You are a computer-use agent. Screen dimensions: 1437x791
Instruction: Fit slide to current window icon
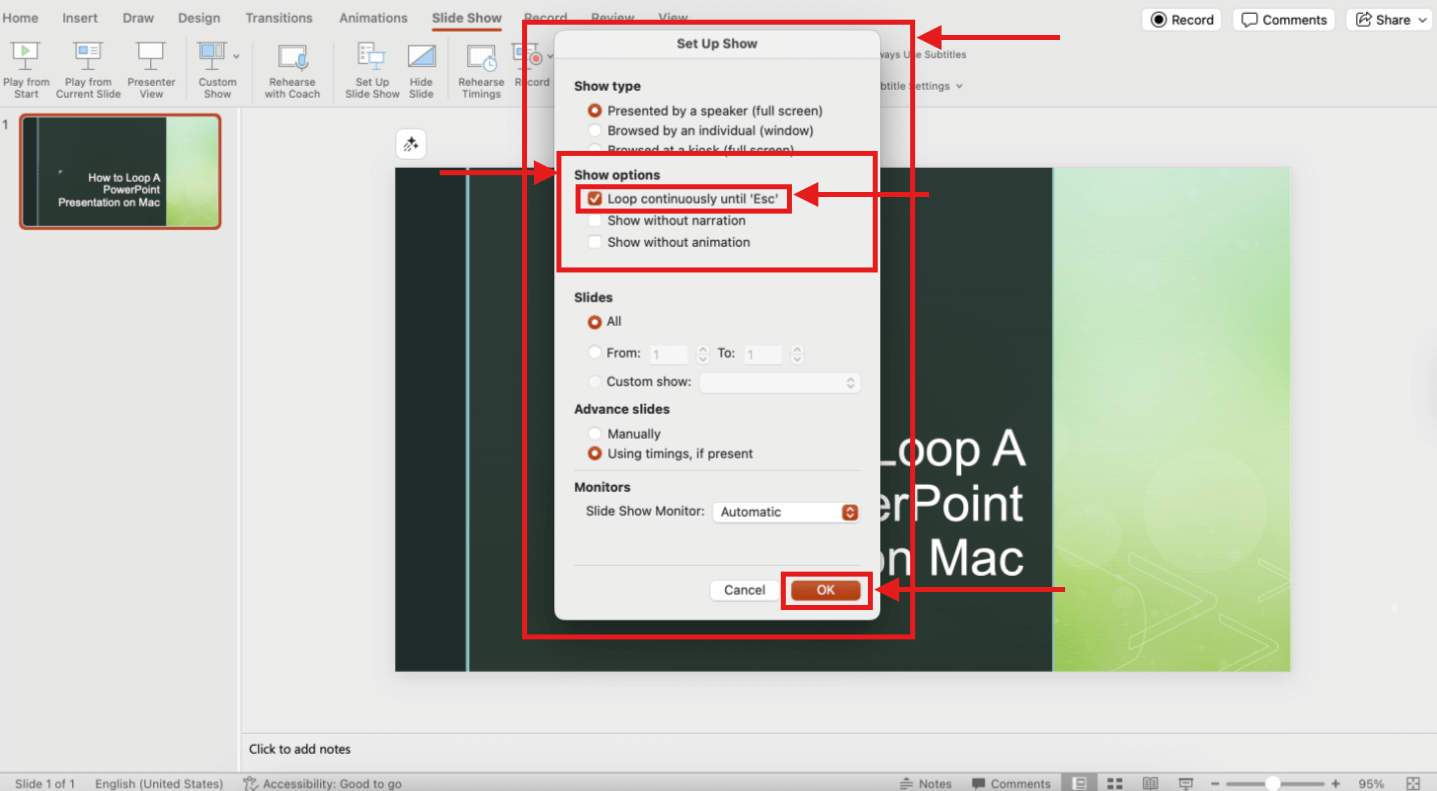[1413, 784]
